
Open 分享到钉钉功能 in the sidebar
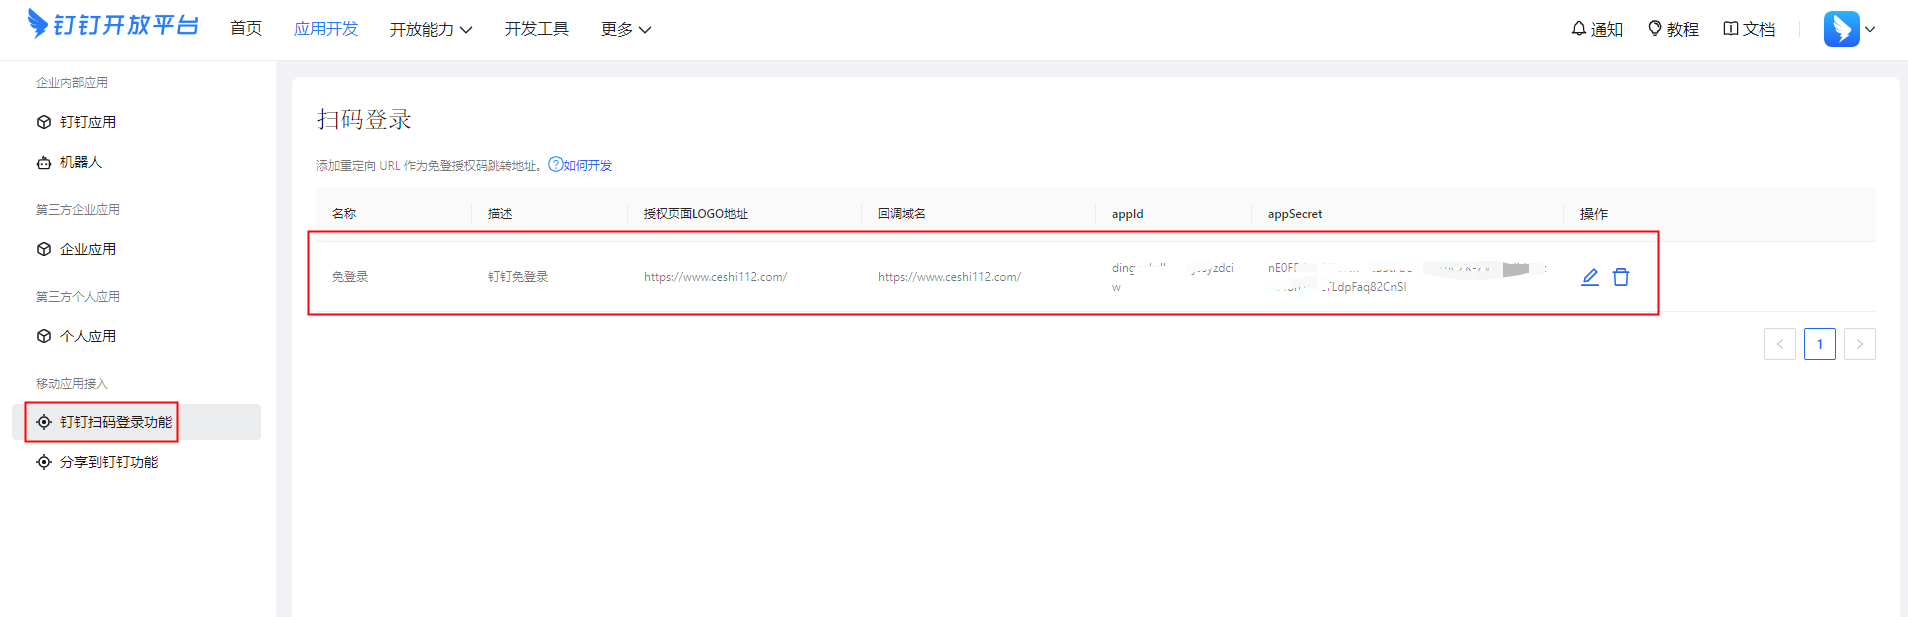coord(109,462)
